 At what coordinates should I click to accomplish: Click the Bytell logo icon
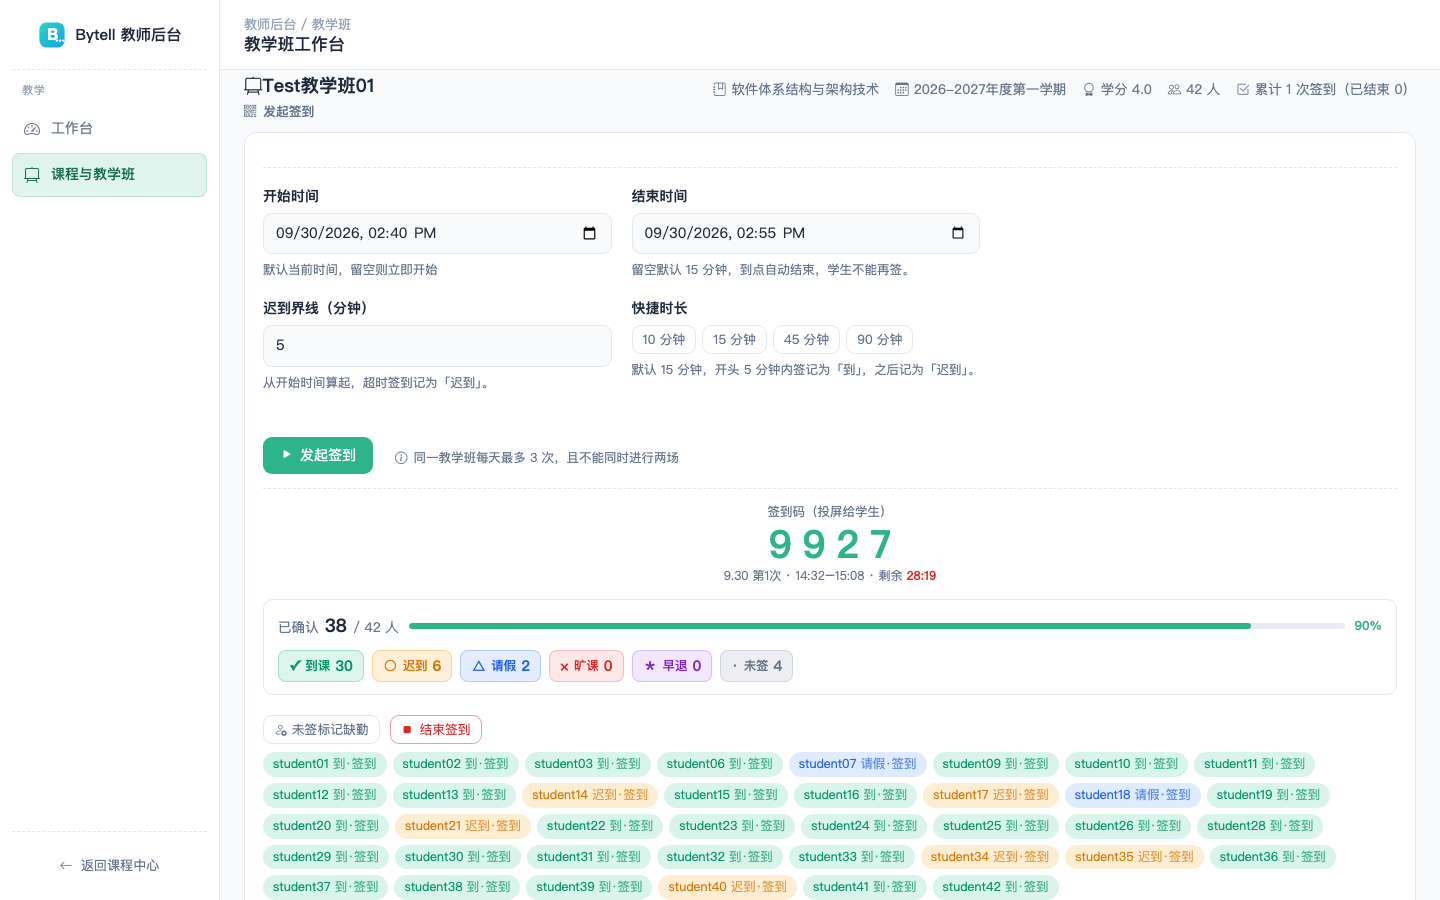(52, 35)
